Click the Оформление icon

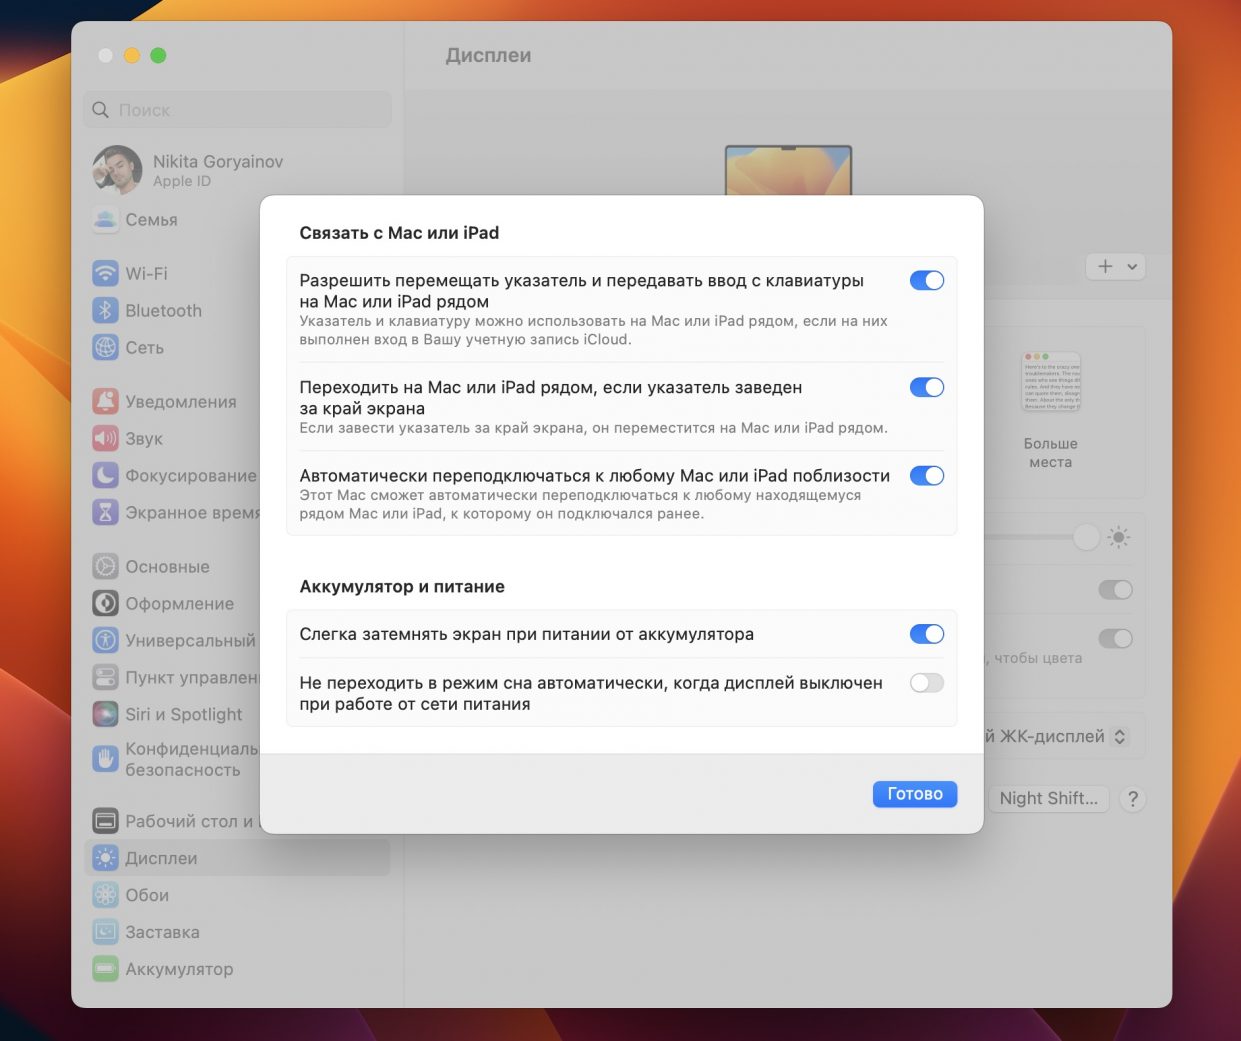(105, 603)
